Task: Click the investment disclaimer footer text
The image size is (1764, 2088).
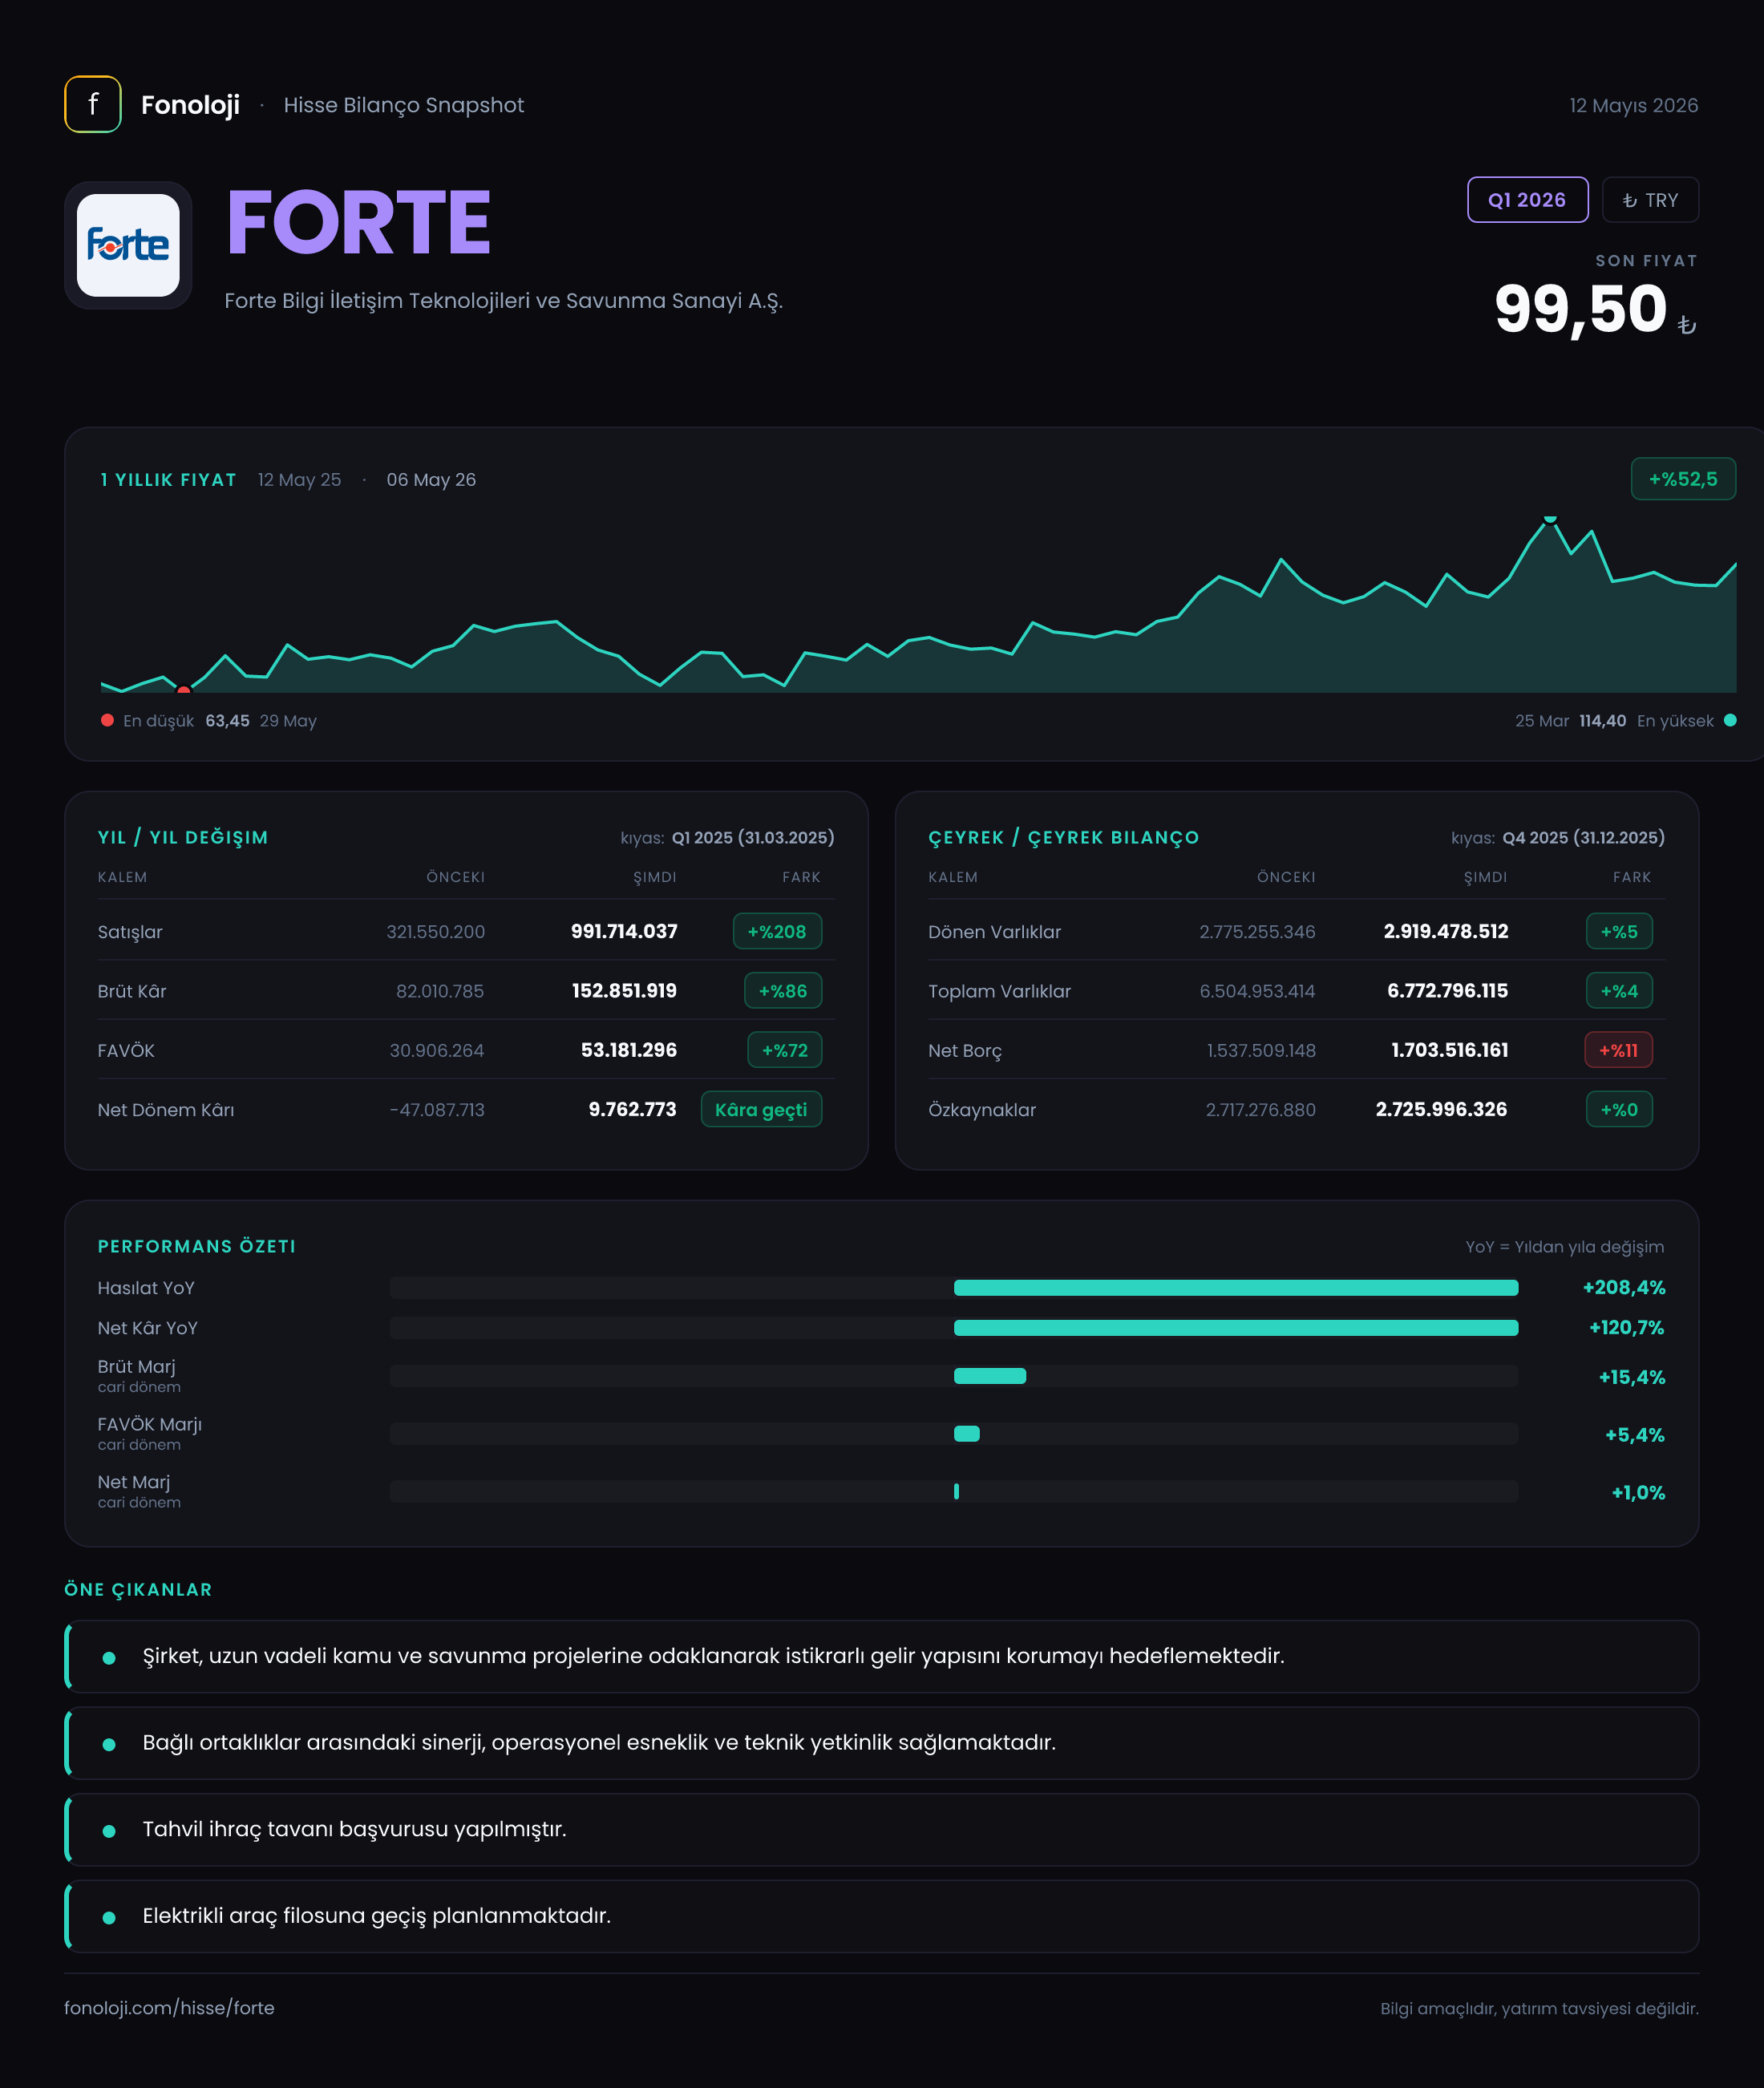Action: tap(1539, 2008)
